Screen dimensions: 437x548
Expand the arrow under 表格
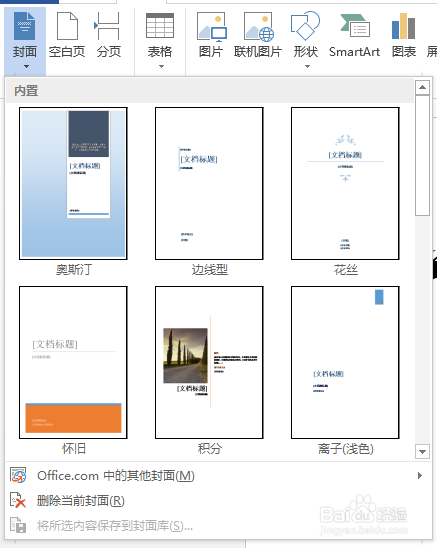point(161,66)
